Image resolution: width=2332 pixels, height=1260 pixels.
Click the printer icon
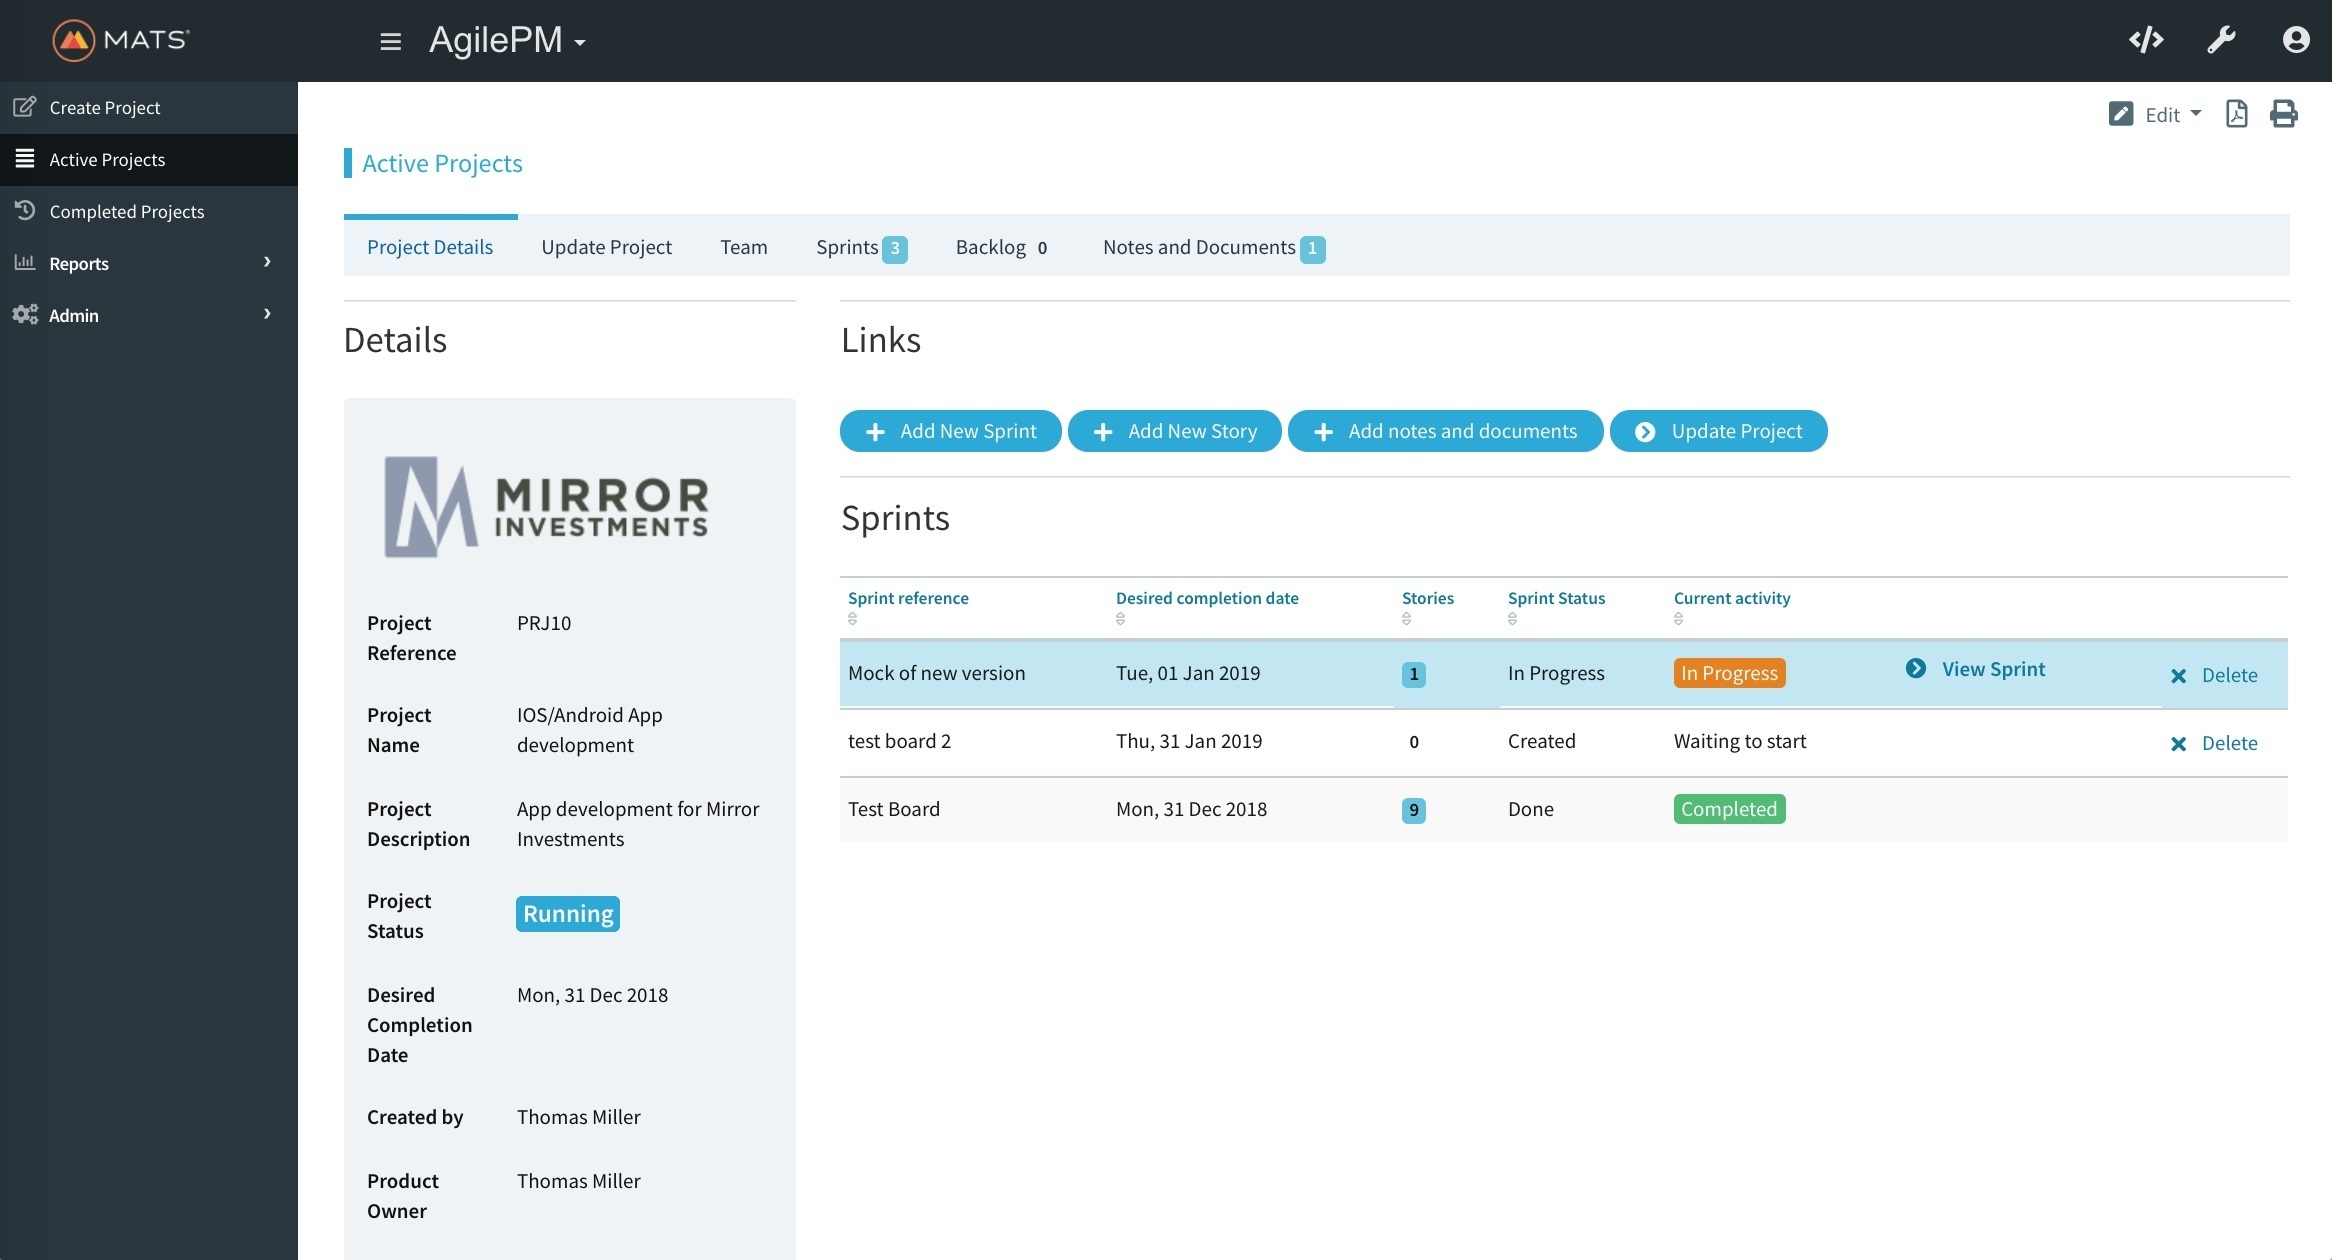(x=2283, y=114)
